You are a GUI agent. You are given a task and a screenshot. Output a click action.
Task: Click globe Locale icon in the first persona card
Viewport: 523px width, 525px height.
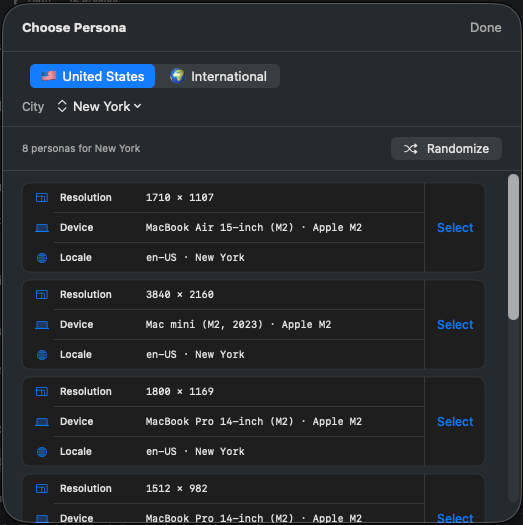(x=42, y=258)
